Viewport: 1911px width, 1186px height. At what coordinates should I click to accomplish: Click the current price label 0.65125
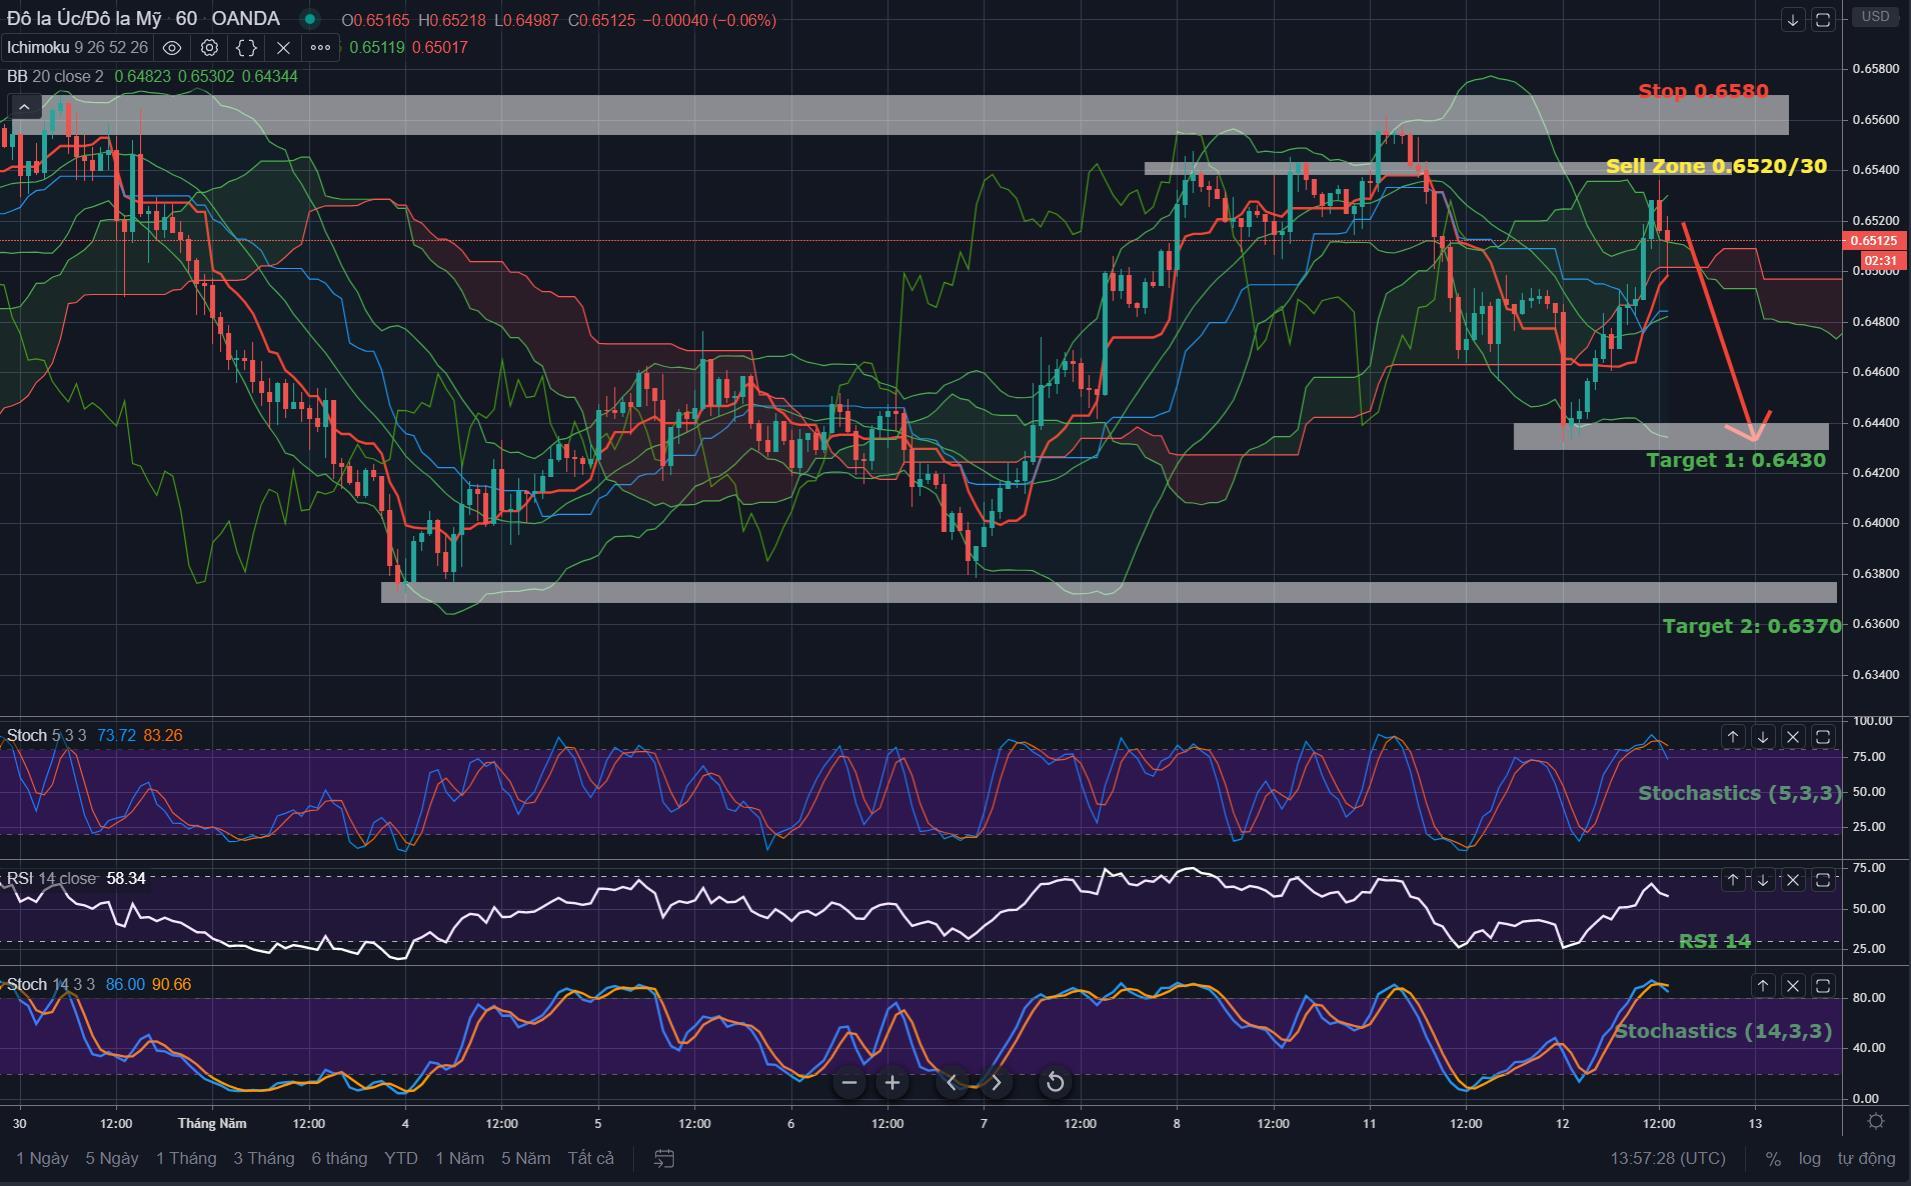point(1873,240)
